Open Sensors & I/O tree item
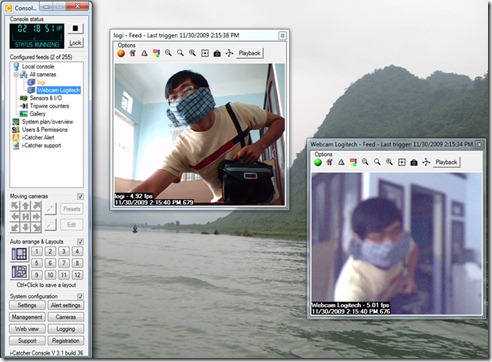Image resolution: width=492 pixels, height=362 pixels. point(46,98)
